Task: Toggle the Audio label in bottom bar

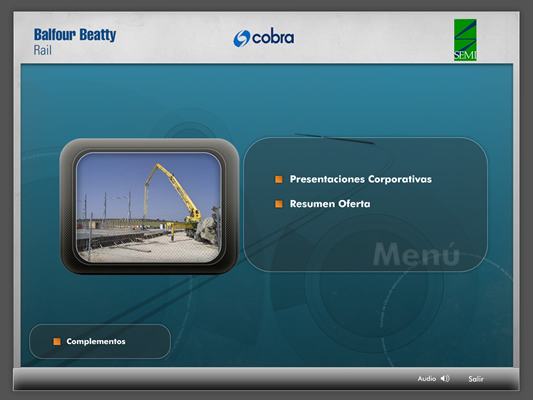Action: (427, 378)
